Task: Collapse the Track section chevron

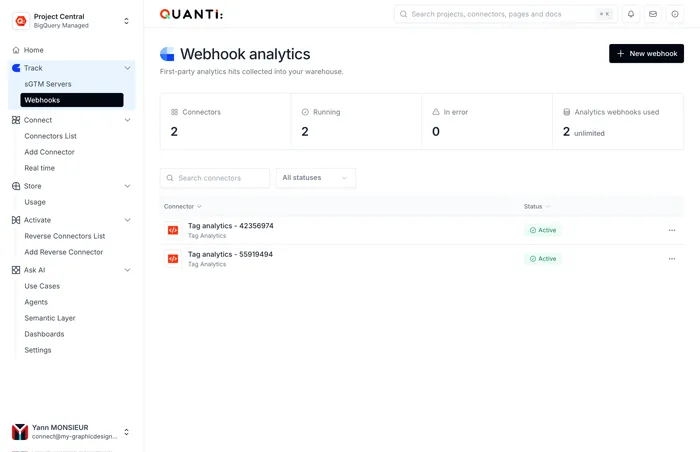Action: tap(127, 68)
